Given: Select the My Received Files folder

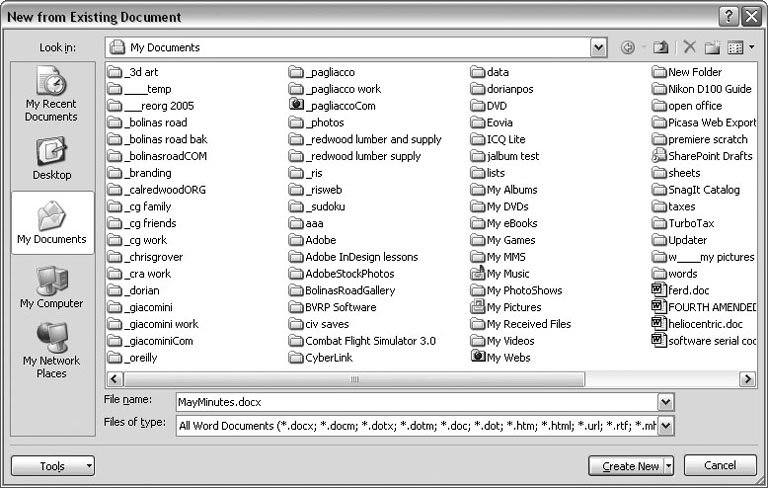Looking at the screenshot, I should pyautogui.click(x=521, y=324).
